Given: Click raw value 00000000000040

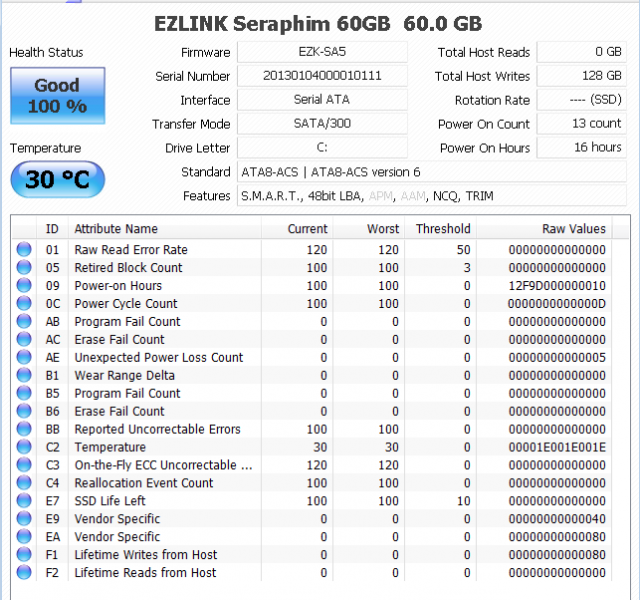Looking at the screenshot, I should point(557,519).
